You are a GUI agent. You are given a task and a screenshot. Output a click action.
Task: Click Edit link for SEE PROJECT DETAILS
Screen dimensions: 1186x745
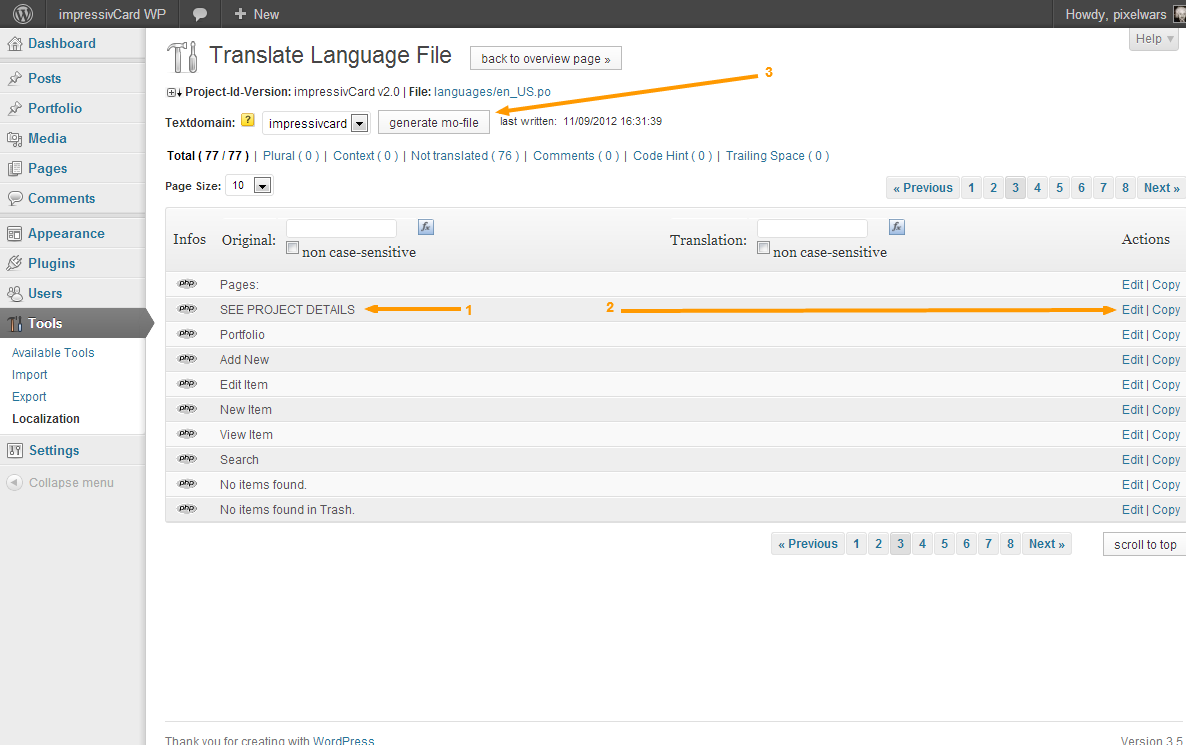click(1131, 310)
